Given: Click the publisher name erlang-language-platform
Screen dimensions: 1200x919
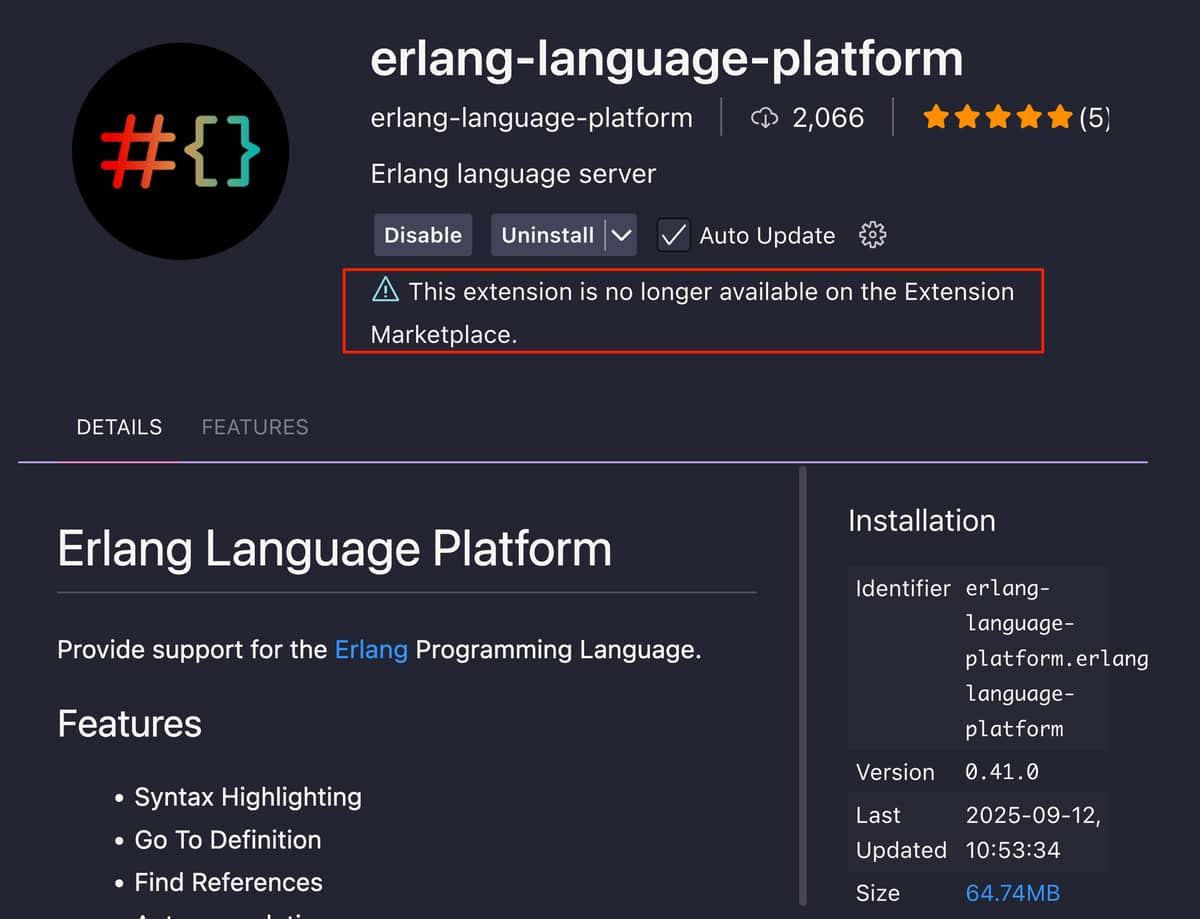Looking at the screenshot, I should tap(531, 118).
